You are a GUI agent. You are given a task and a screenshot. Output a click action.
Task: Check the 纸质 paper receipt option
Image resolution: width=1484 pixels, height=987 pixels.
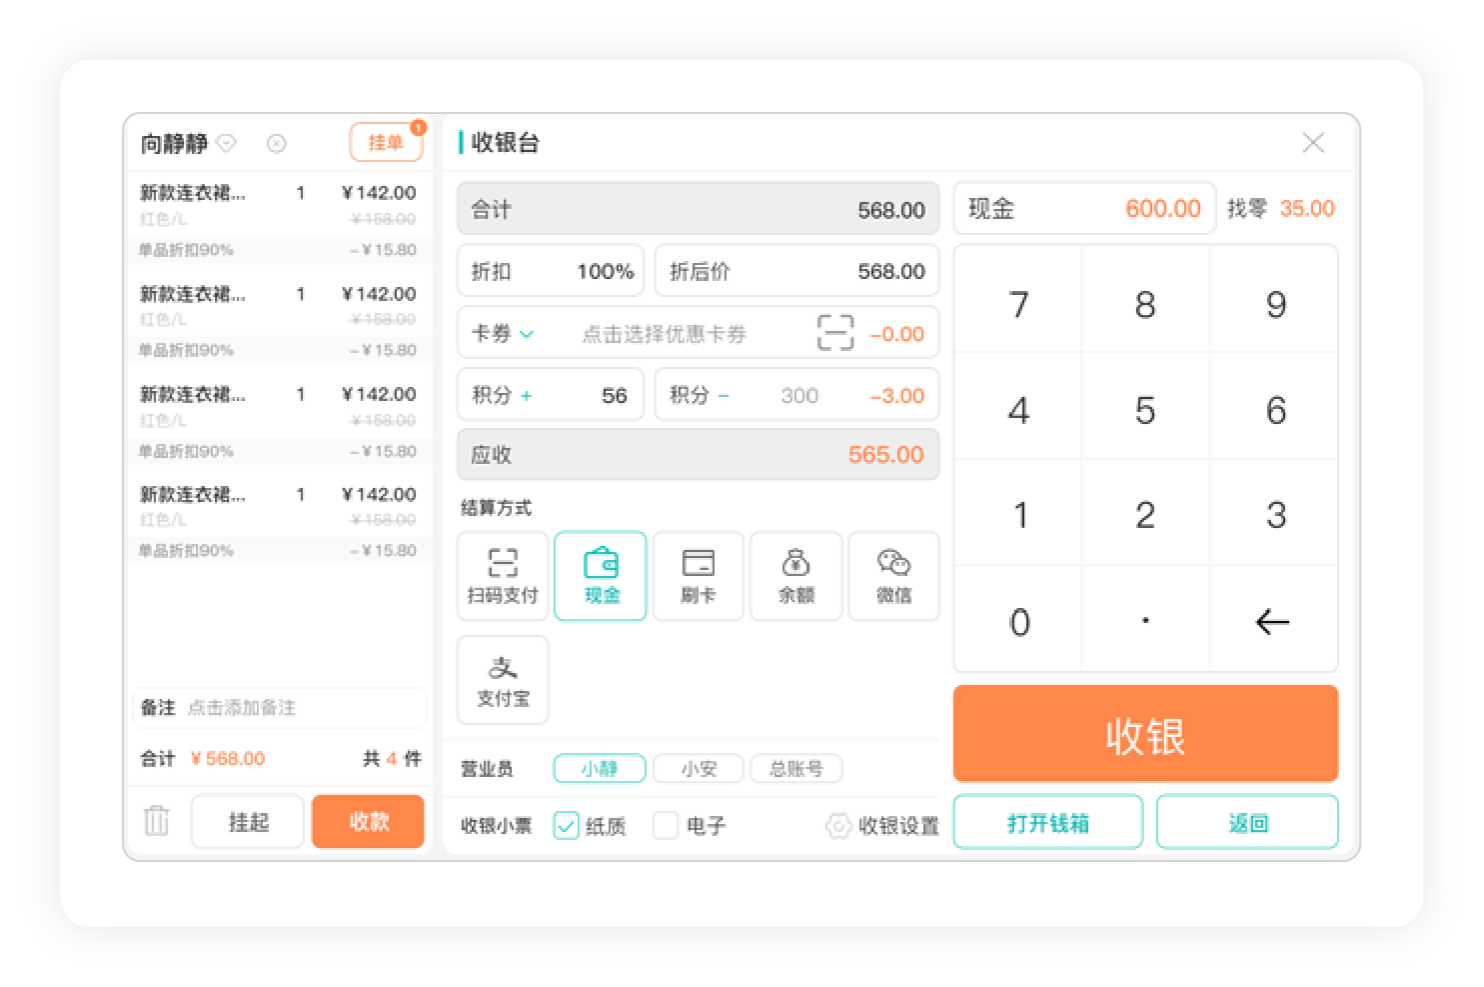(x=566, y=826)
